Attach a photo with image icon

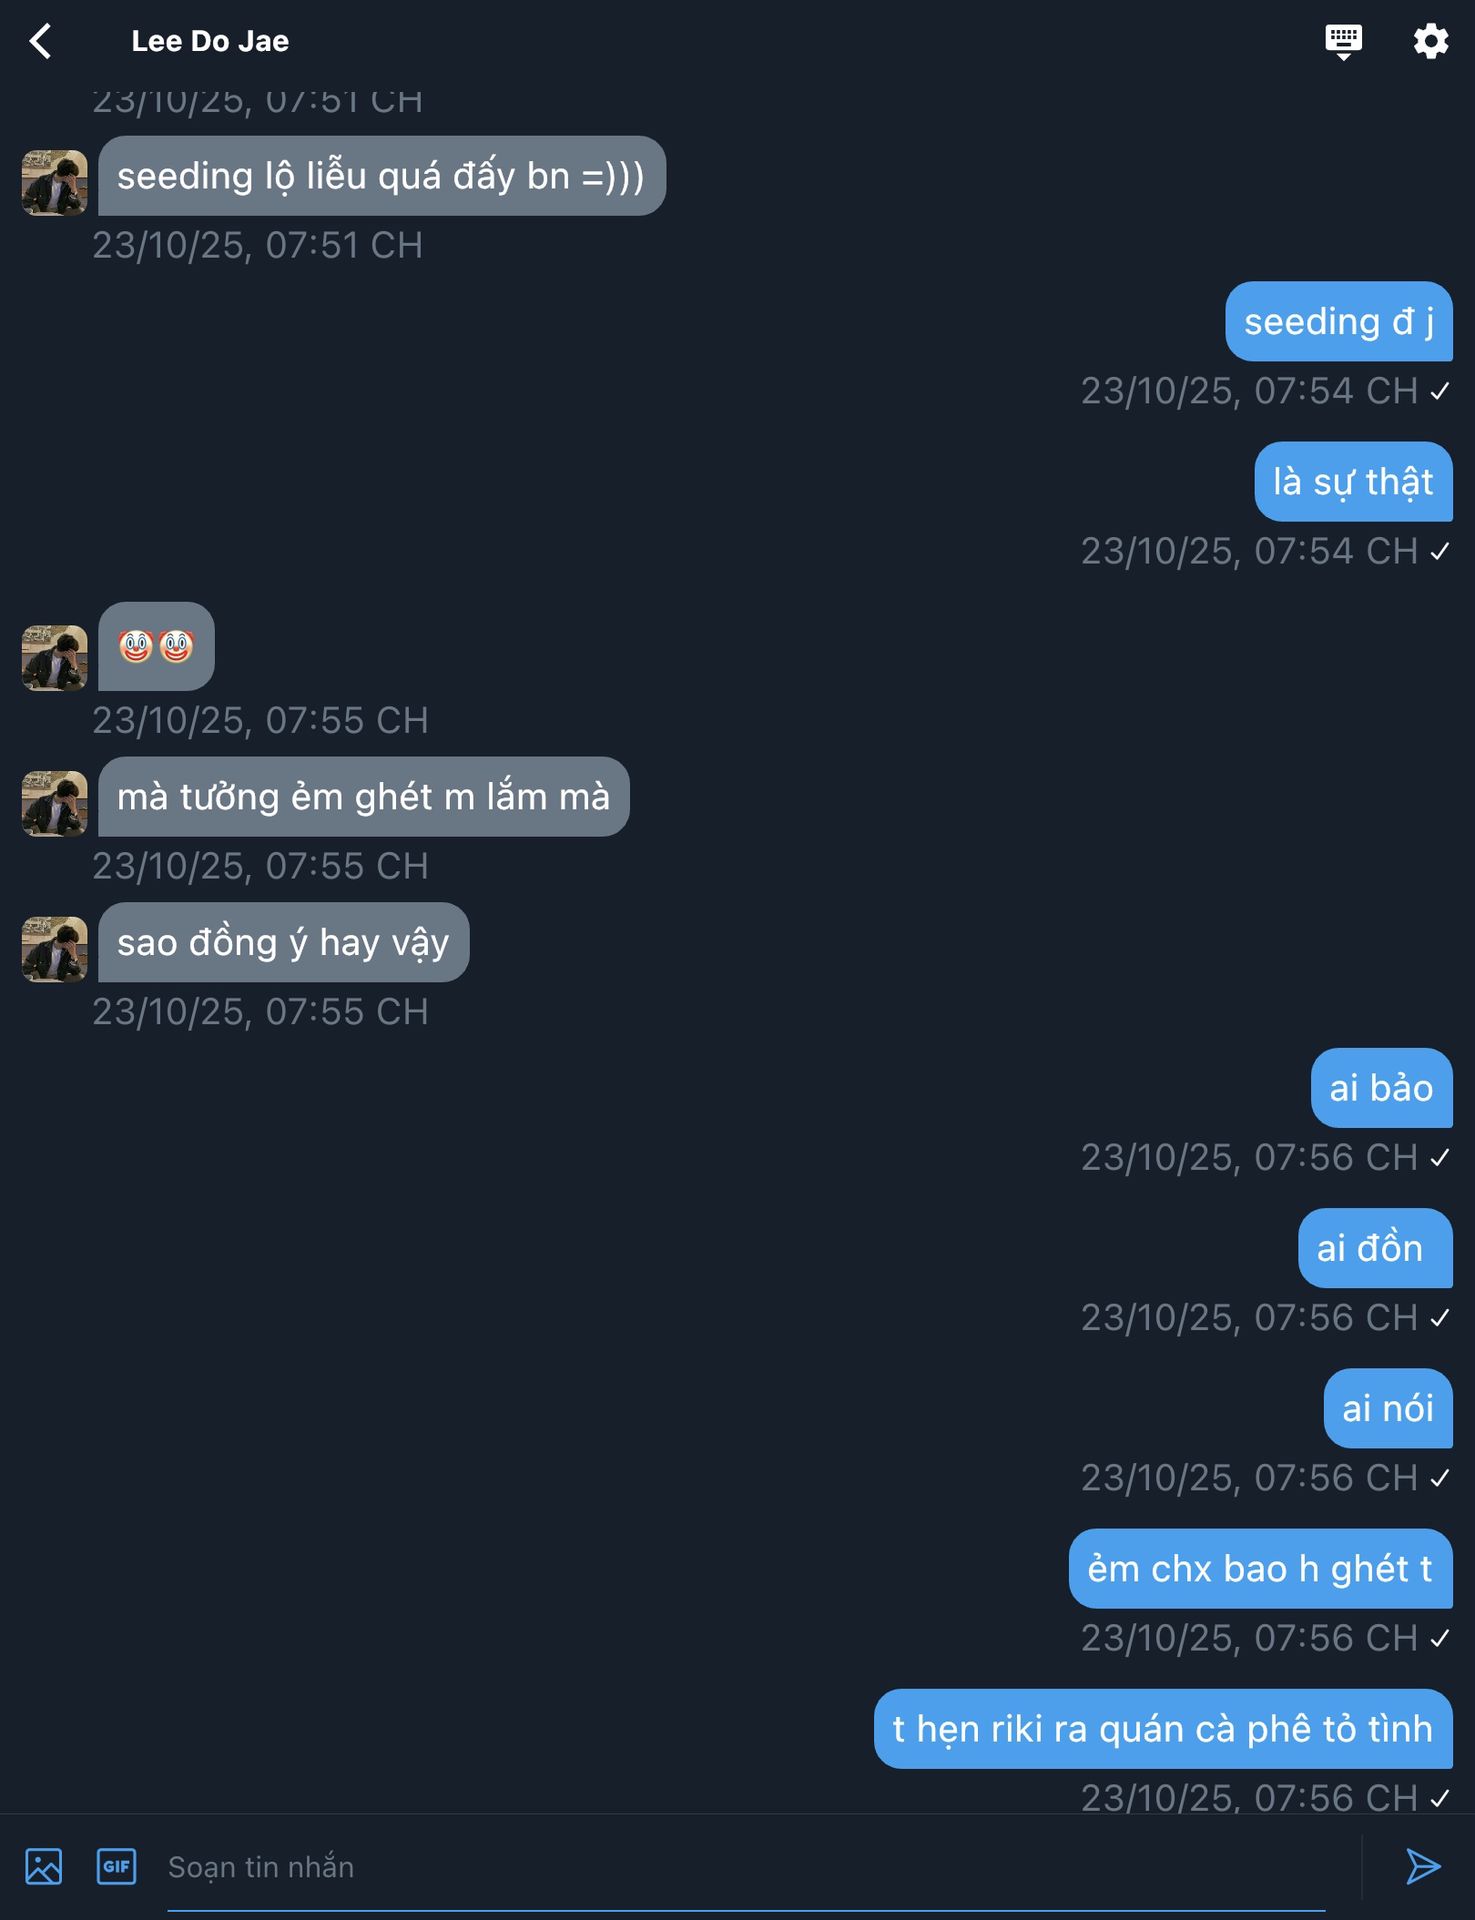coord(43,1866)
